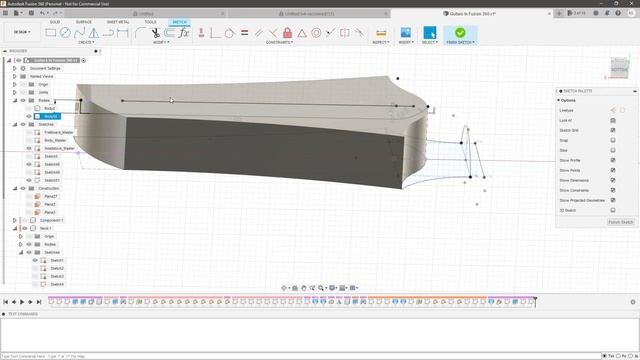Toggle Slice checkbox
This screenshot has height=360, width=640.
coord(613,150)
